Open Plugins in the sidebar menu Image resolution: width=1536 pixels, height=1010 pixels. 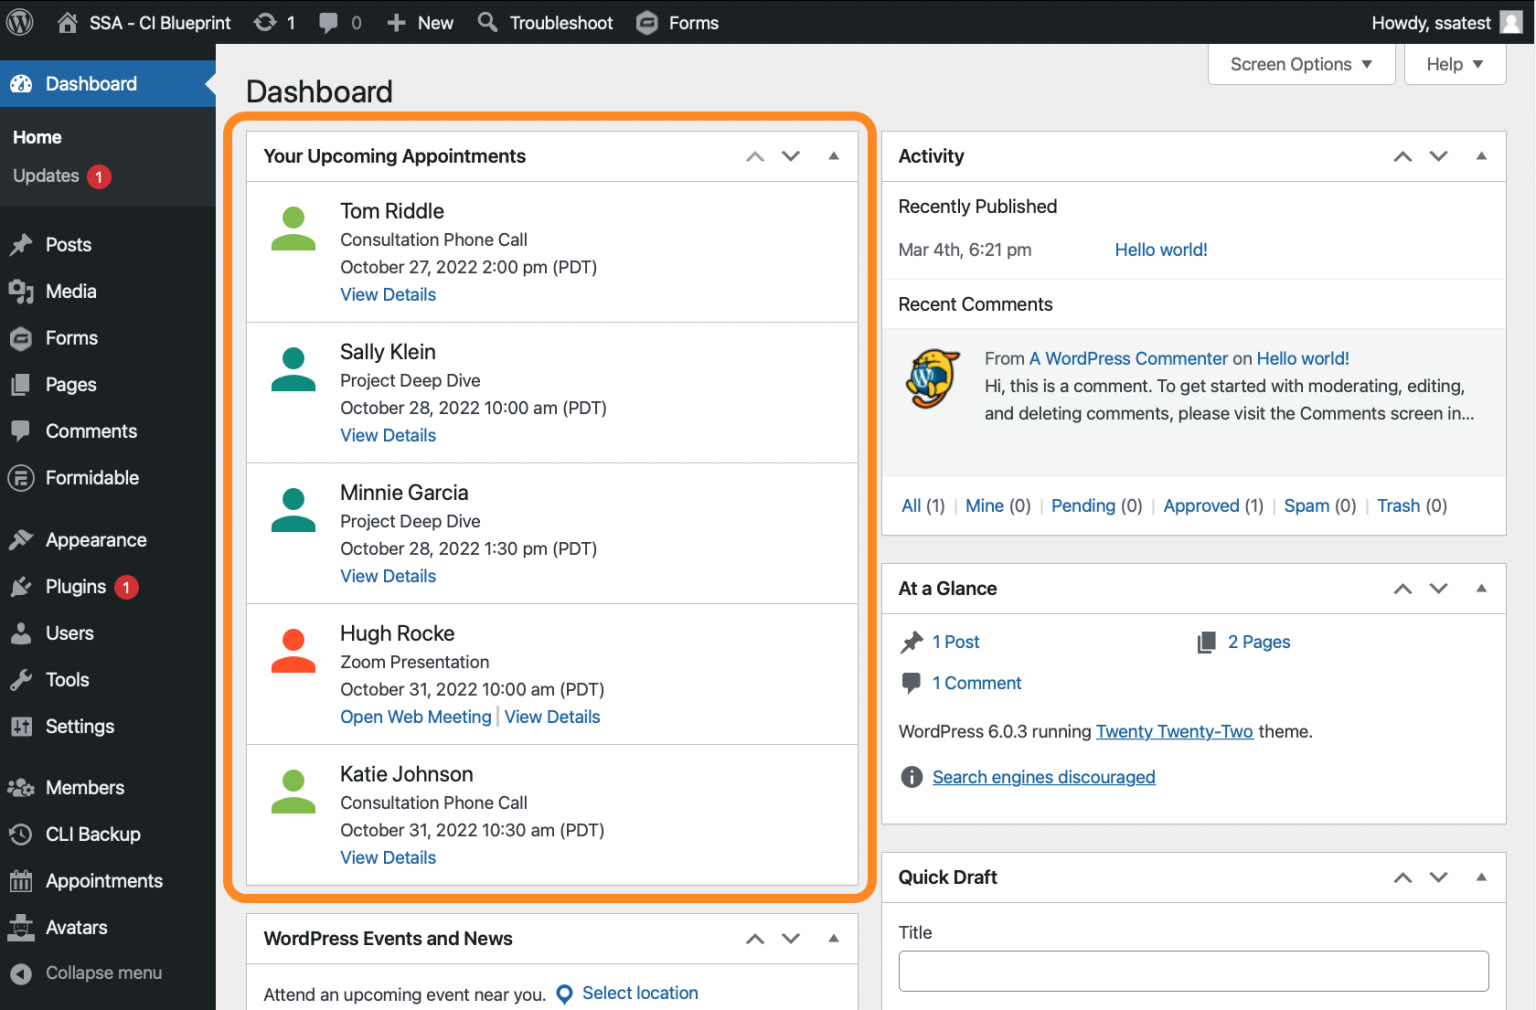pyautogui.click(x=76, y=587)
